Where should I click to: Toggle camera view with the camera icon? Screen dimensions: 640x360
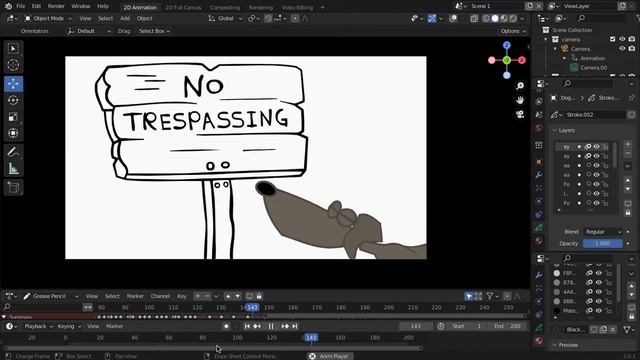coord(520,115)
